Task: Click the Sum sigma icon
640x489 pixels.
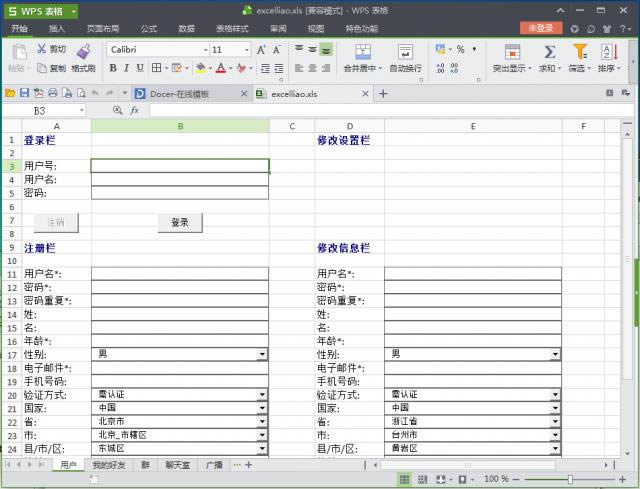Action: pyautogui.click(x=549, y=52)
